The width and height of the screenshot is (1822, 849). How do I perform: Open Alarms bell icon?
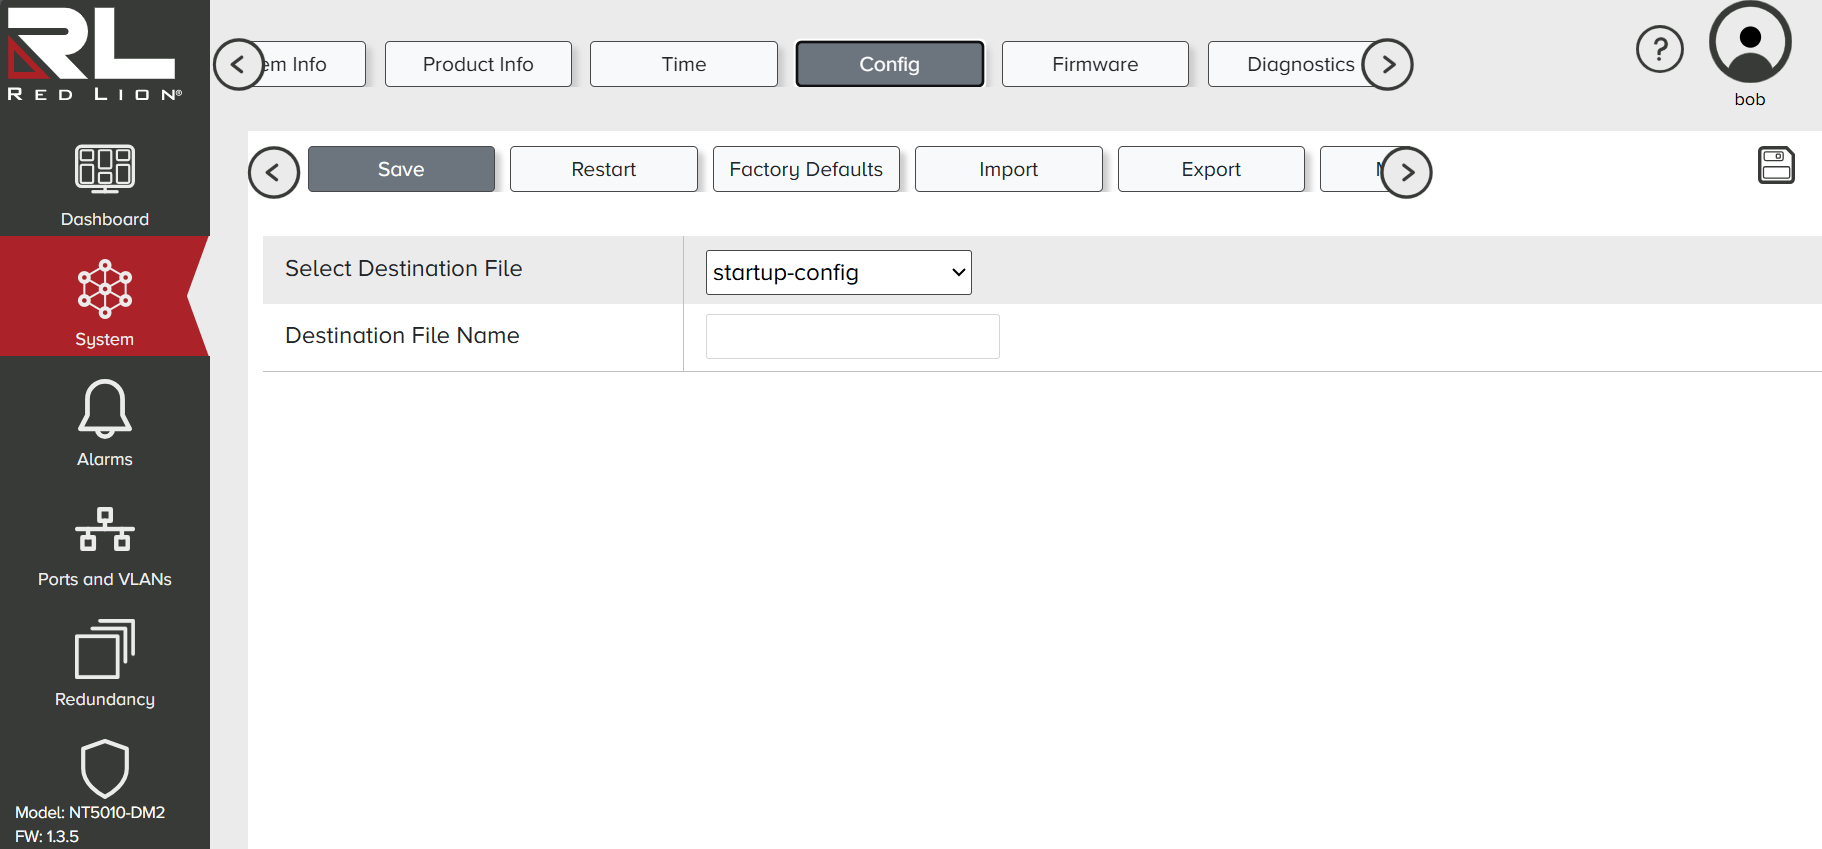pyautogui.click(x=105, y=408)
